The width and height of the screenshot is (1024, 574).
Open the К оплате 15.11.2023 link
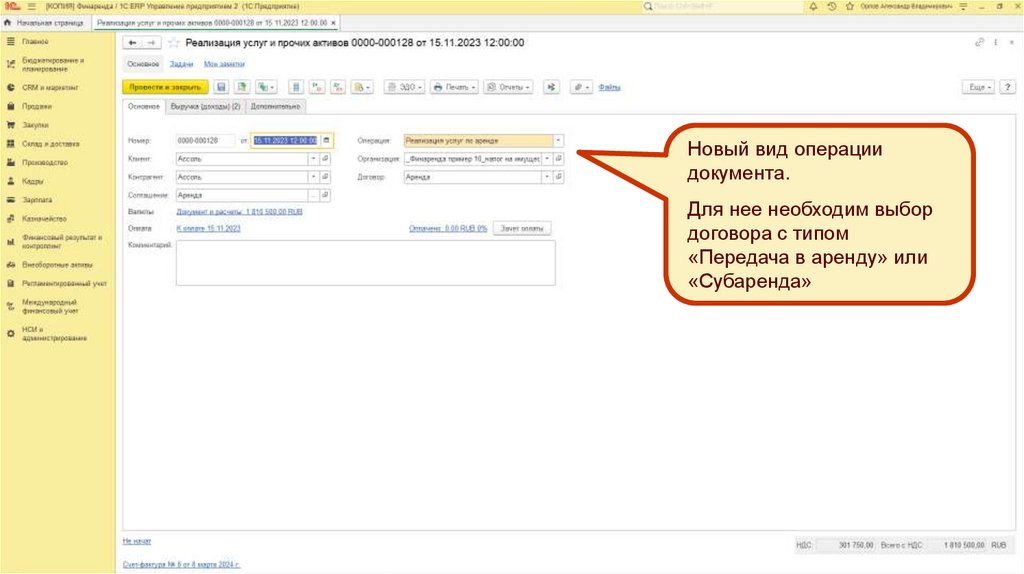(208, 229)
